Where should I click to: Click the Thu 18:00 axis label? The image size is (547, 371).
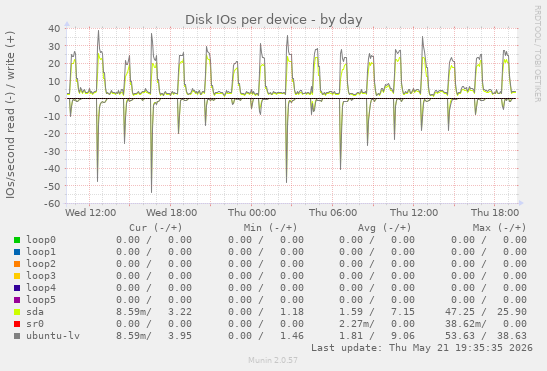pyautogui.click(x=495, y=213)
